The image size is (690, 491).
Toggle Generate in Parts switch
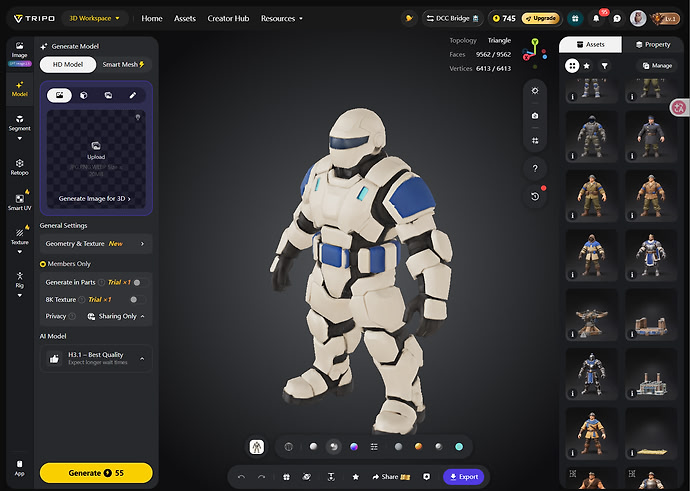pyautogui.click(x=139, y=282)
